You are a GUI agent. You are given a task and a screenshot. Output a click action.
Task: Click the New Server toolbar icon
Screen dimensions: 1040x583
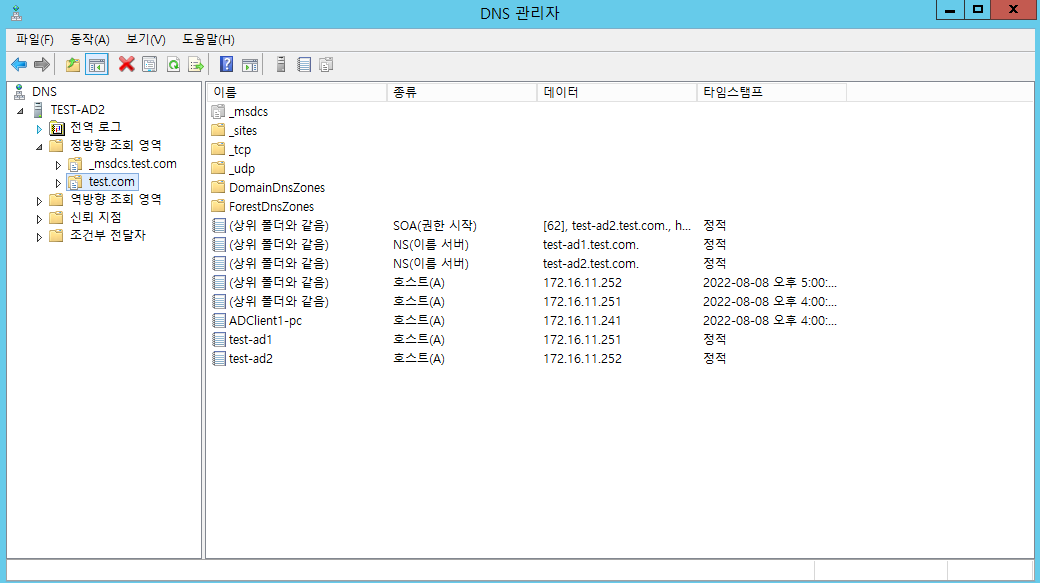point(281,64)
